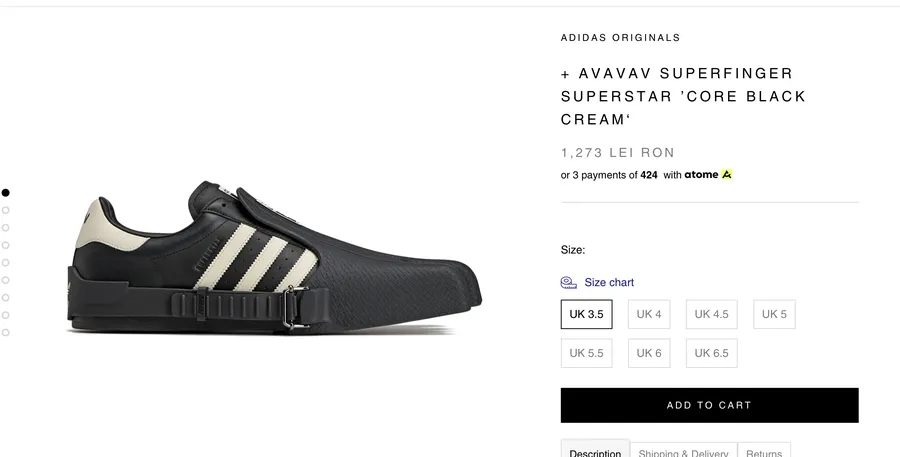Pick the UK 6.5 size option
The width and height of the screenshot is (900, 457).
pos(711,353)
